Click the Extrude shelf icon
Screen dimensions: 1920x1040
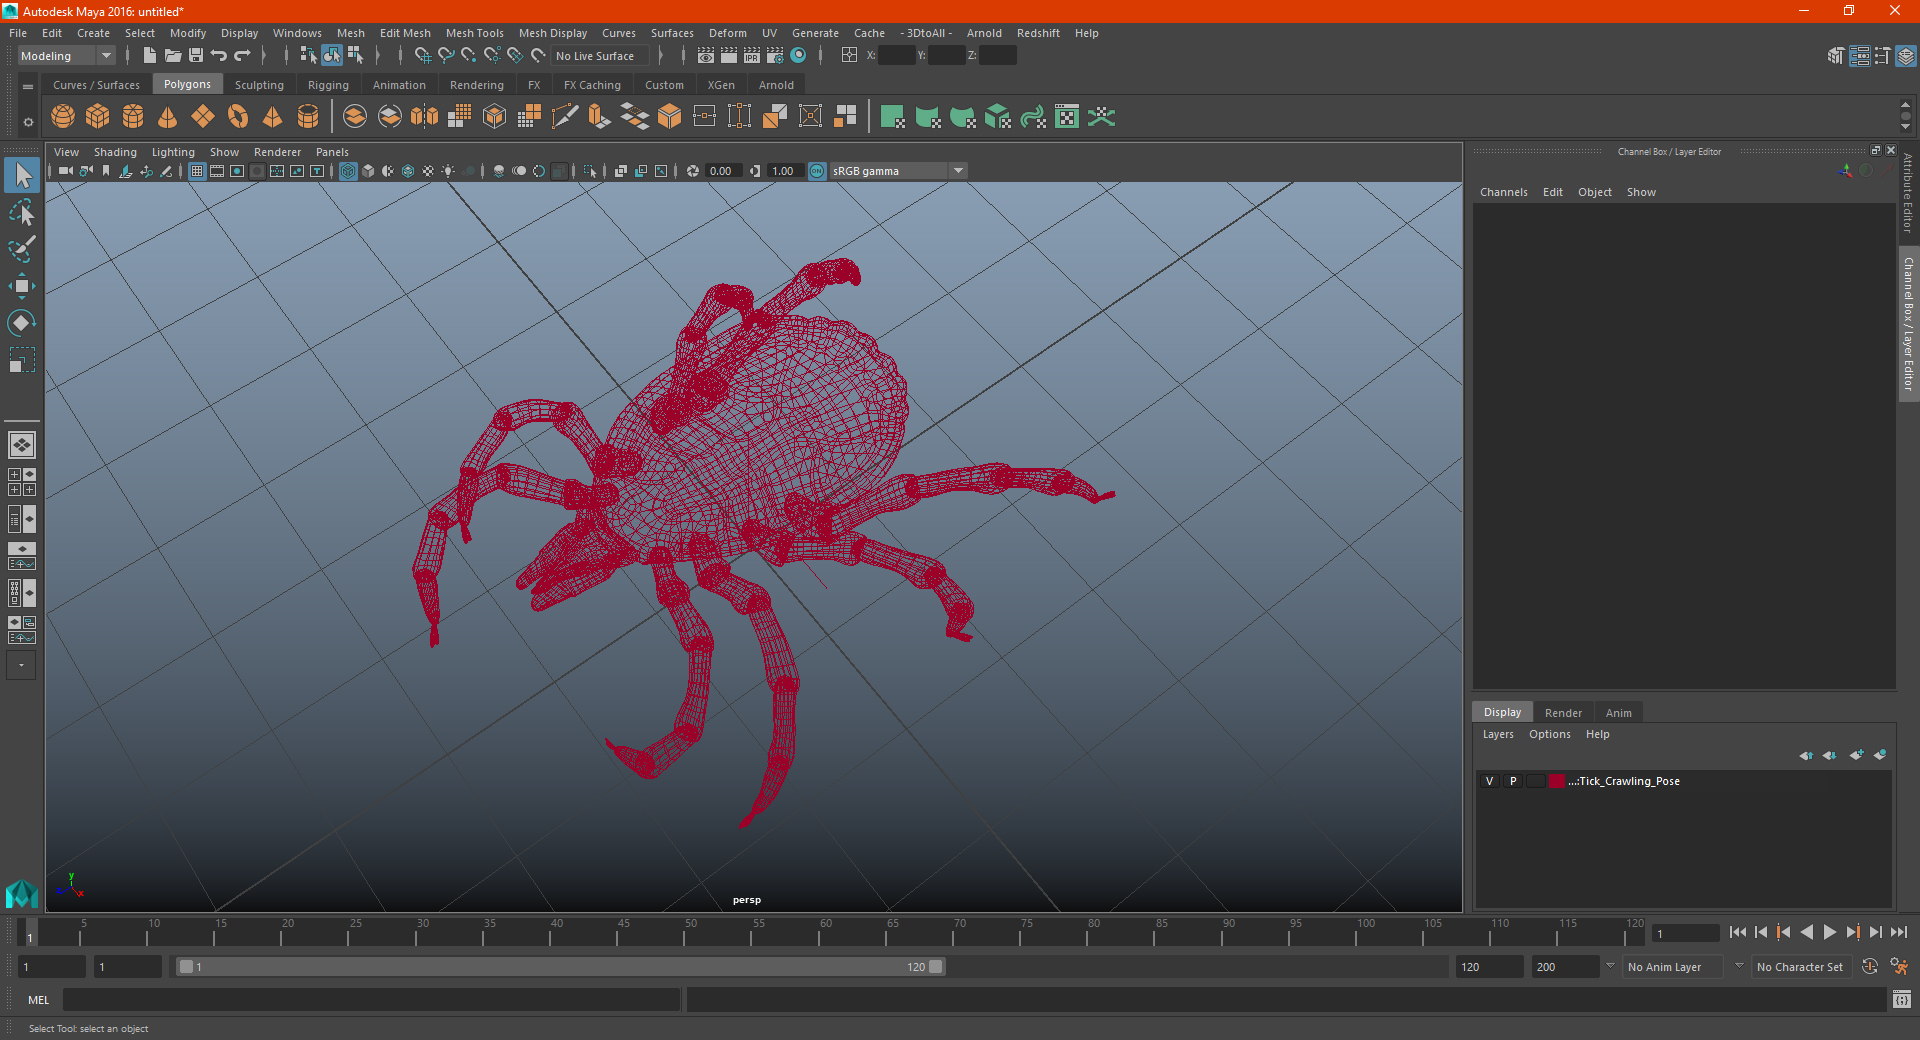[600, 117]
